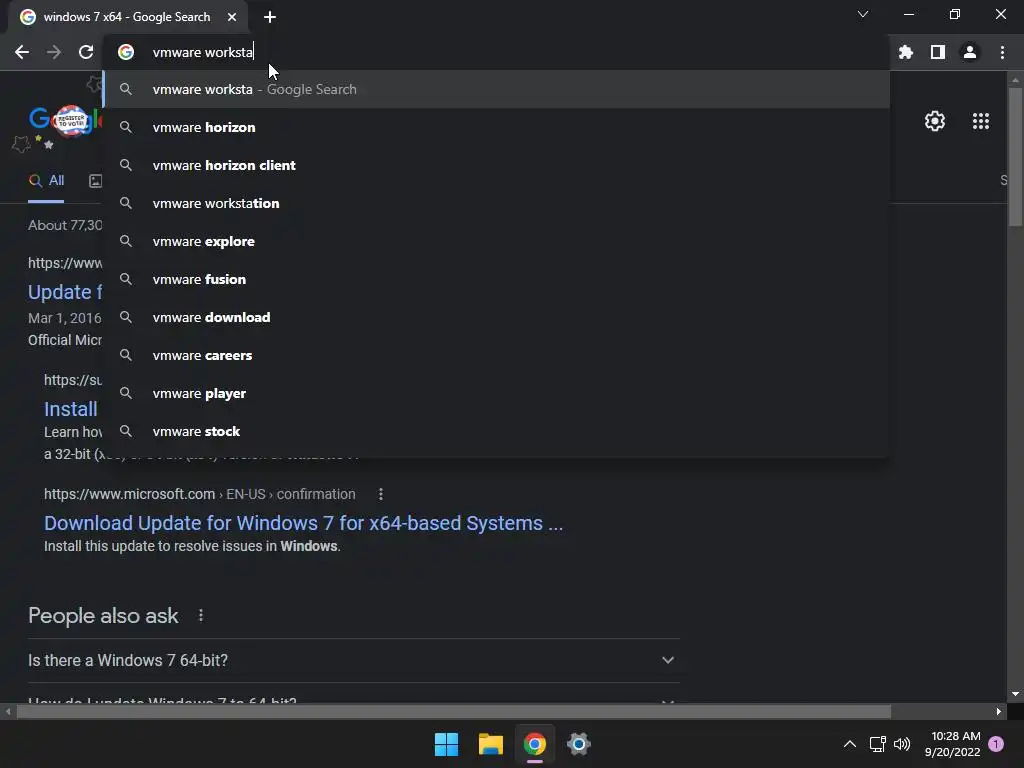
Task: Open the side panel icon
Action: [938, 52]
